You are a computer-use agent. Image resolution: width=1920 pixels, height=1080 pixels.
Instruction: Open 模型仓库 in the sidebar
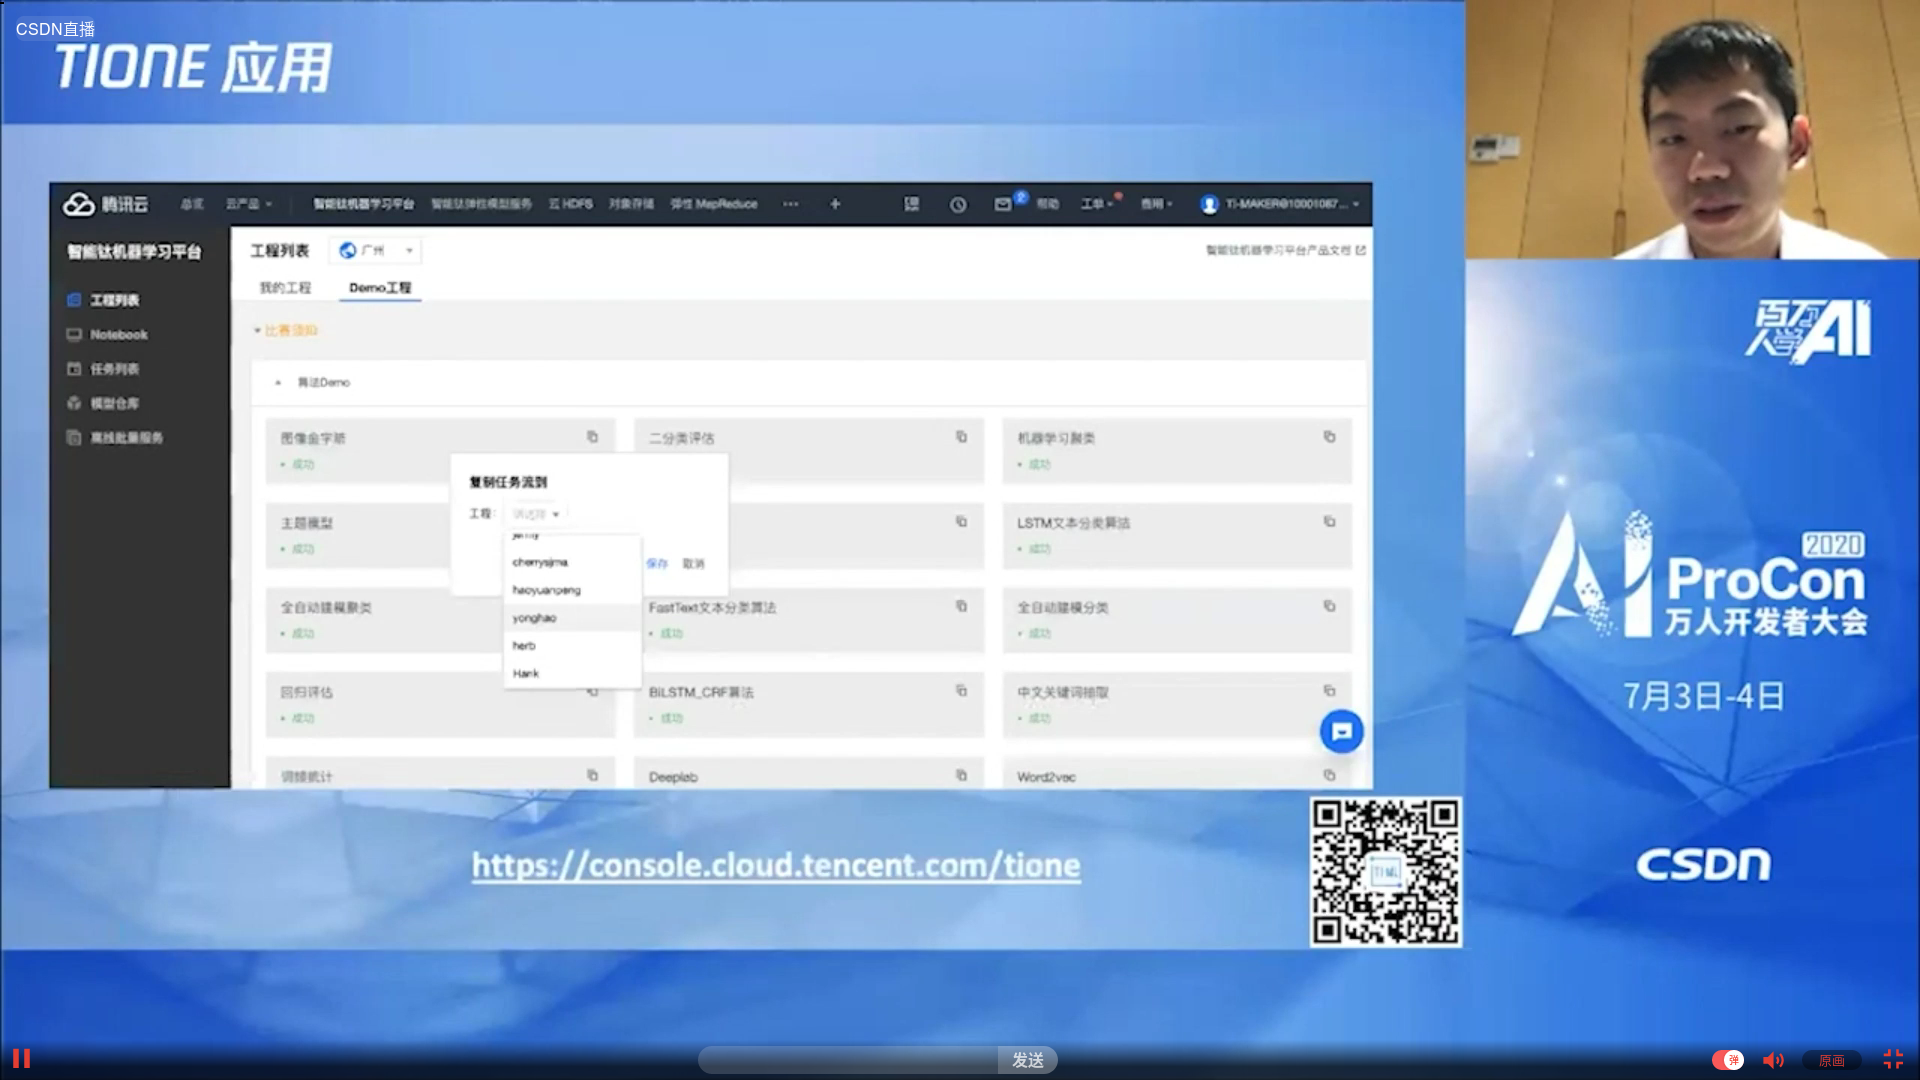pyautogui.click(x=114, y=403)
